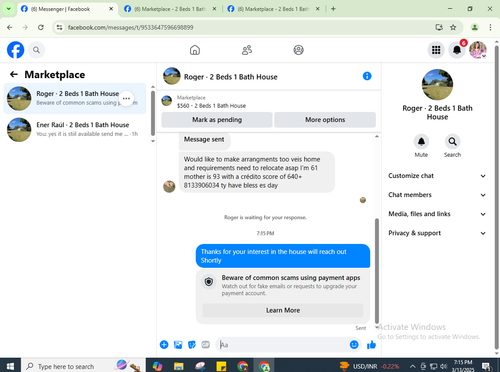The image size is (500, 372).
Task: Click the Learn More button
Action: [x=283, y=310]
